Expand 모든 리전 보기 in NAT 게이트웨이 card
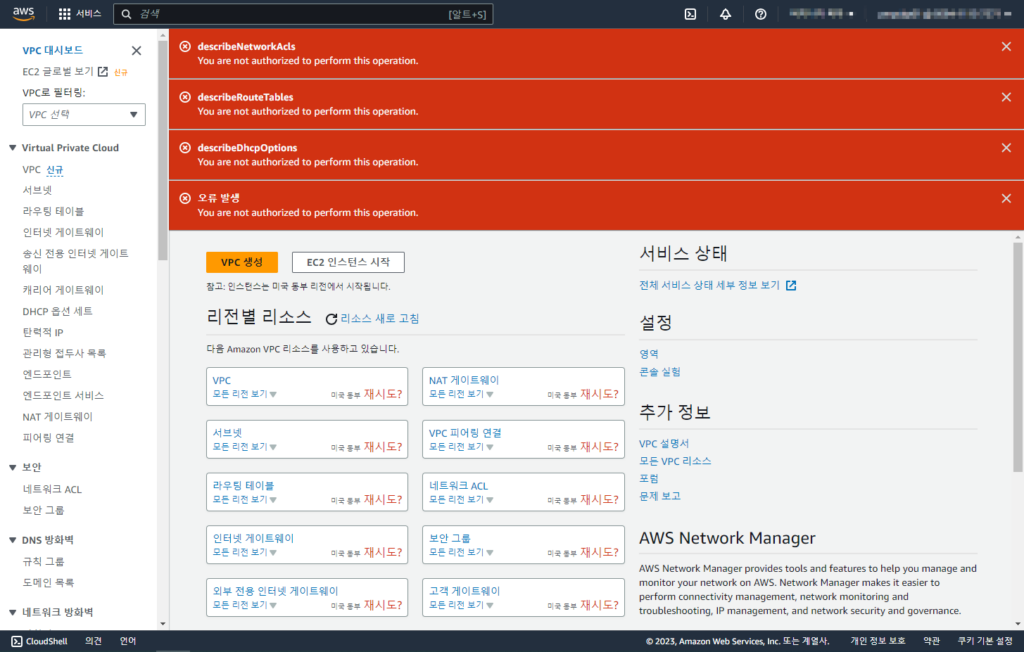 click(460, 394)
